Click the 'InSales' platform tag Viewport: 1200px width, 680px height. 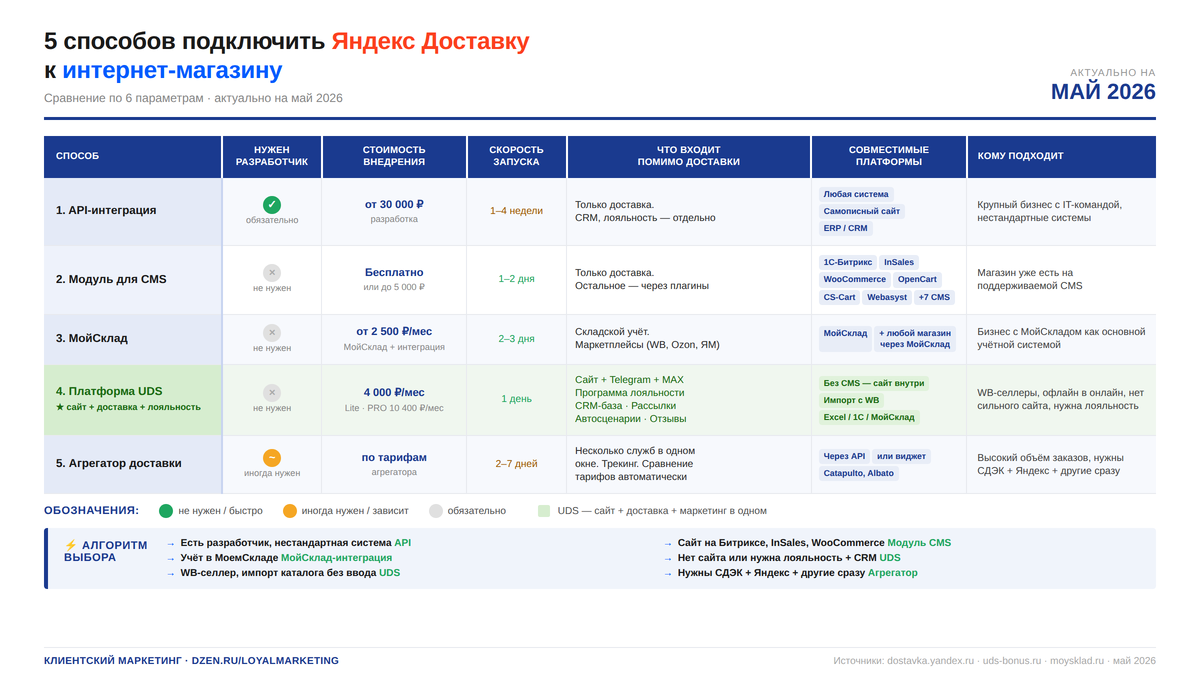coord(899,262)
